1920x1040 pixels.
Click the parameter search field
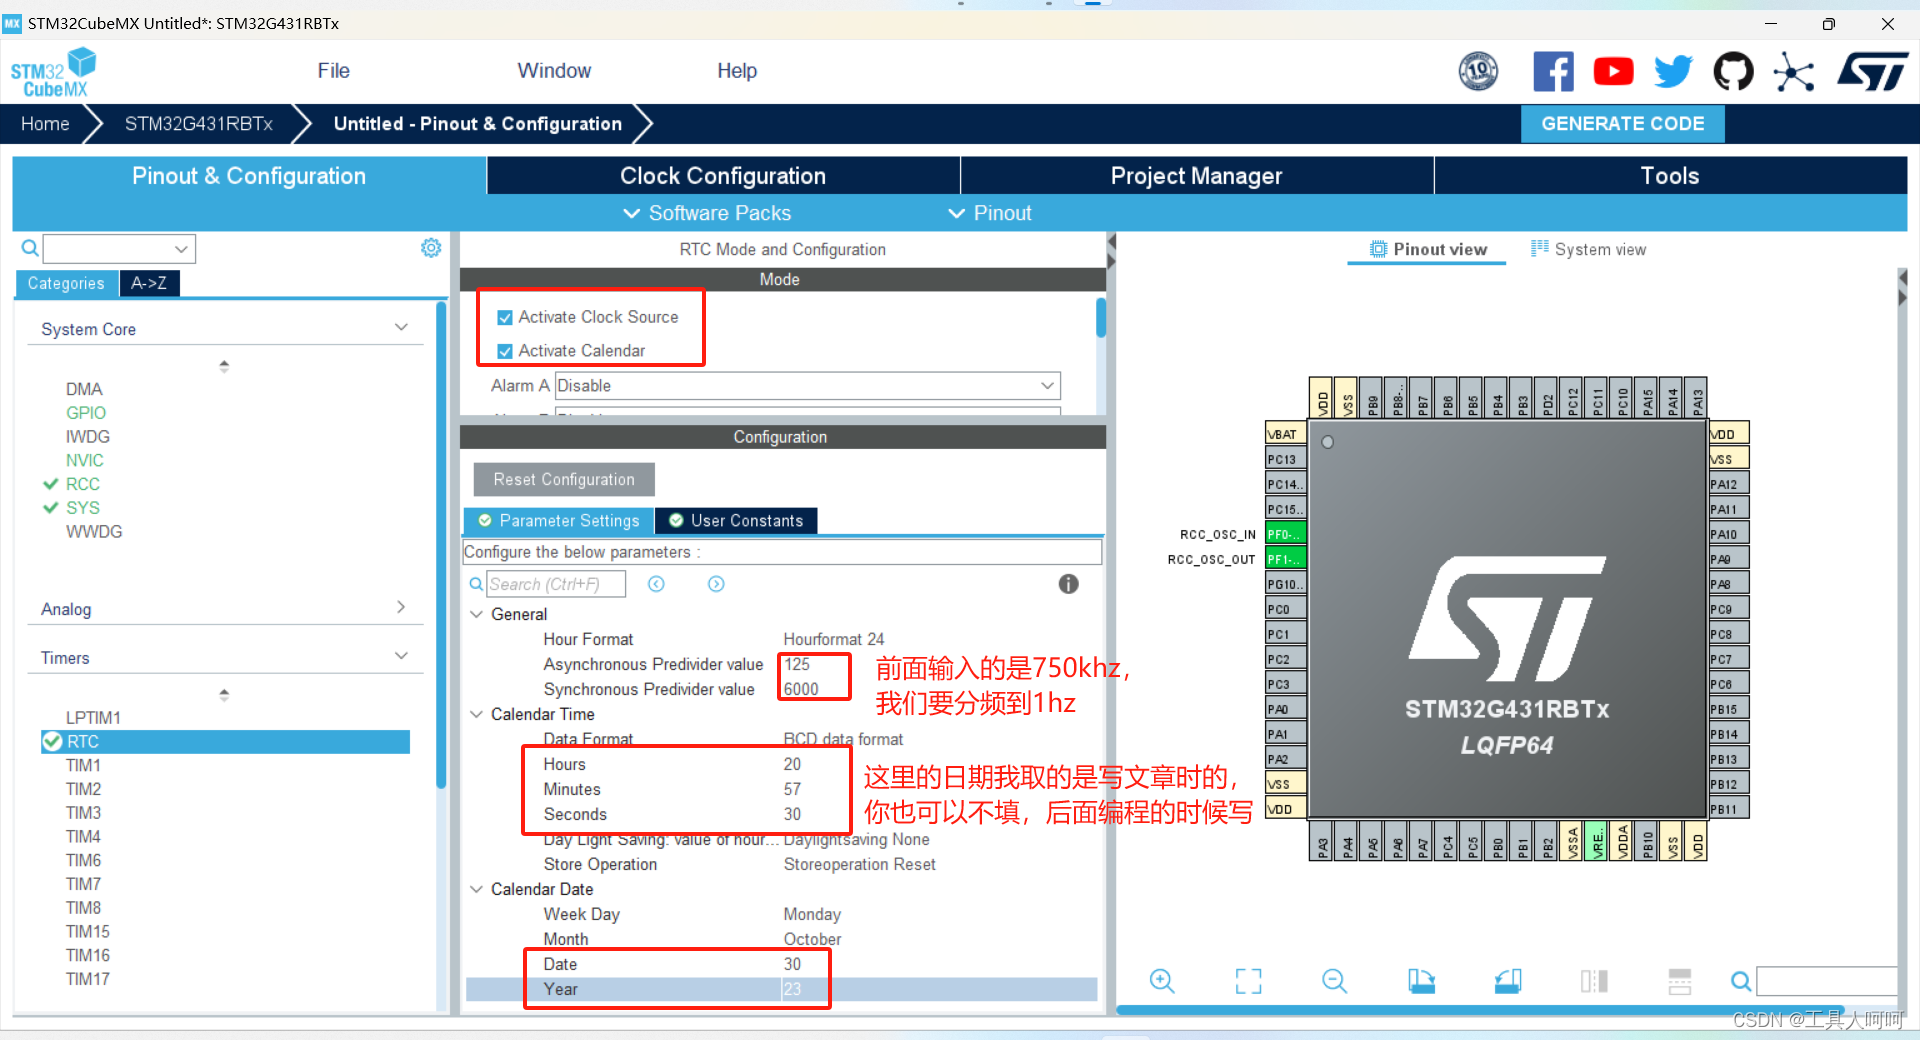coord(556,584)
